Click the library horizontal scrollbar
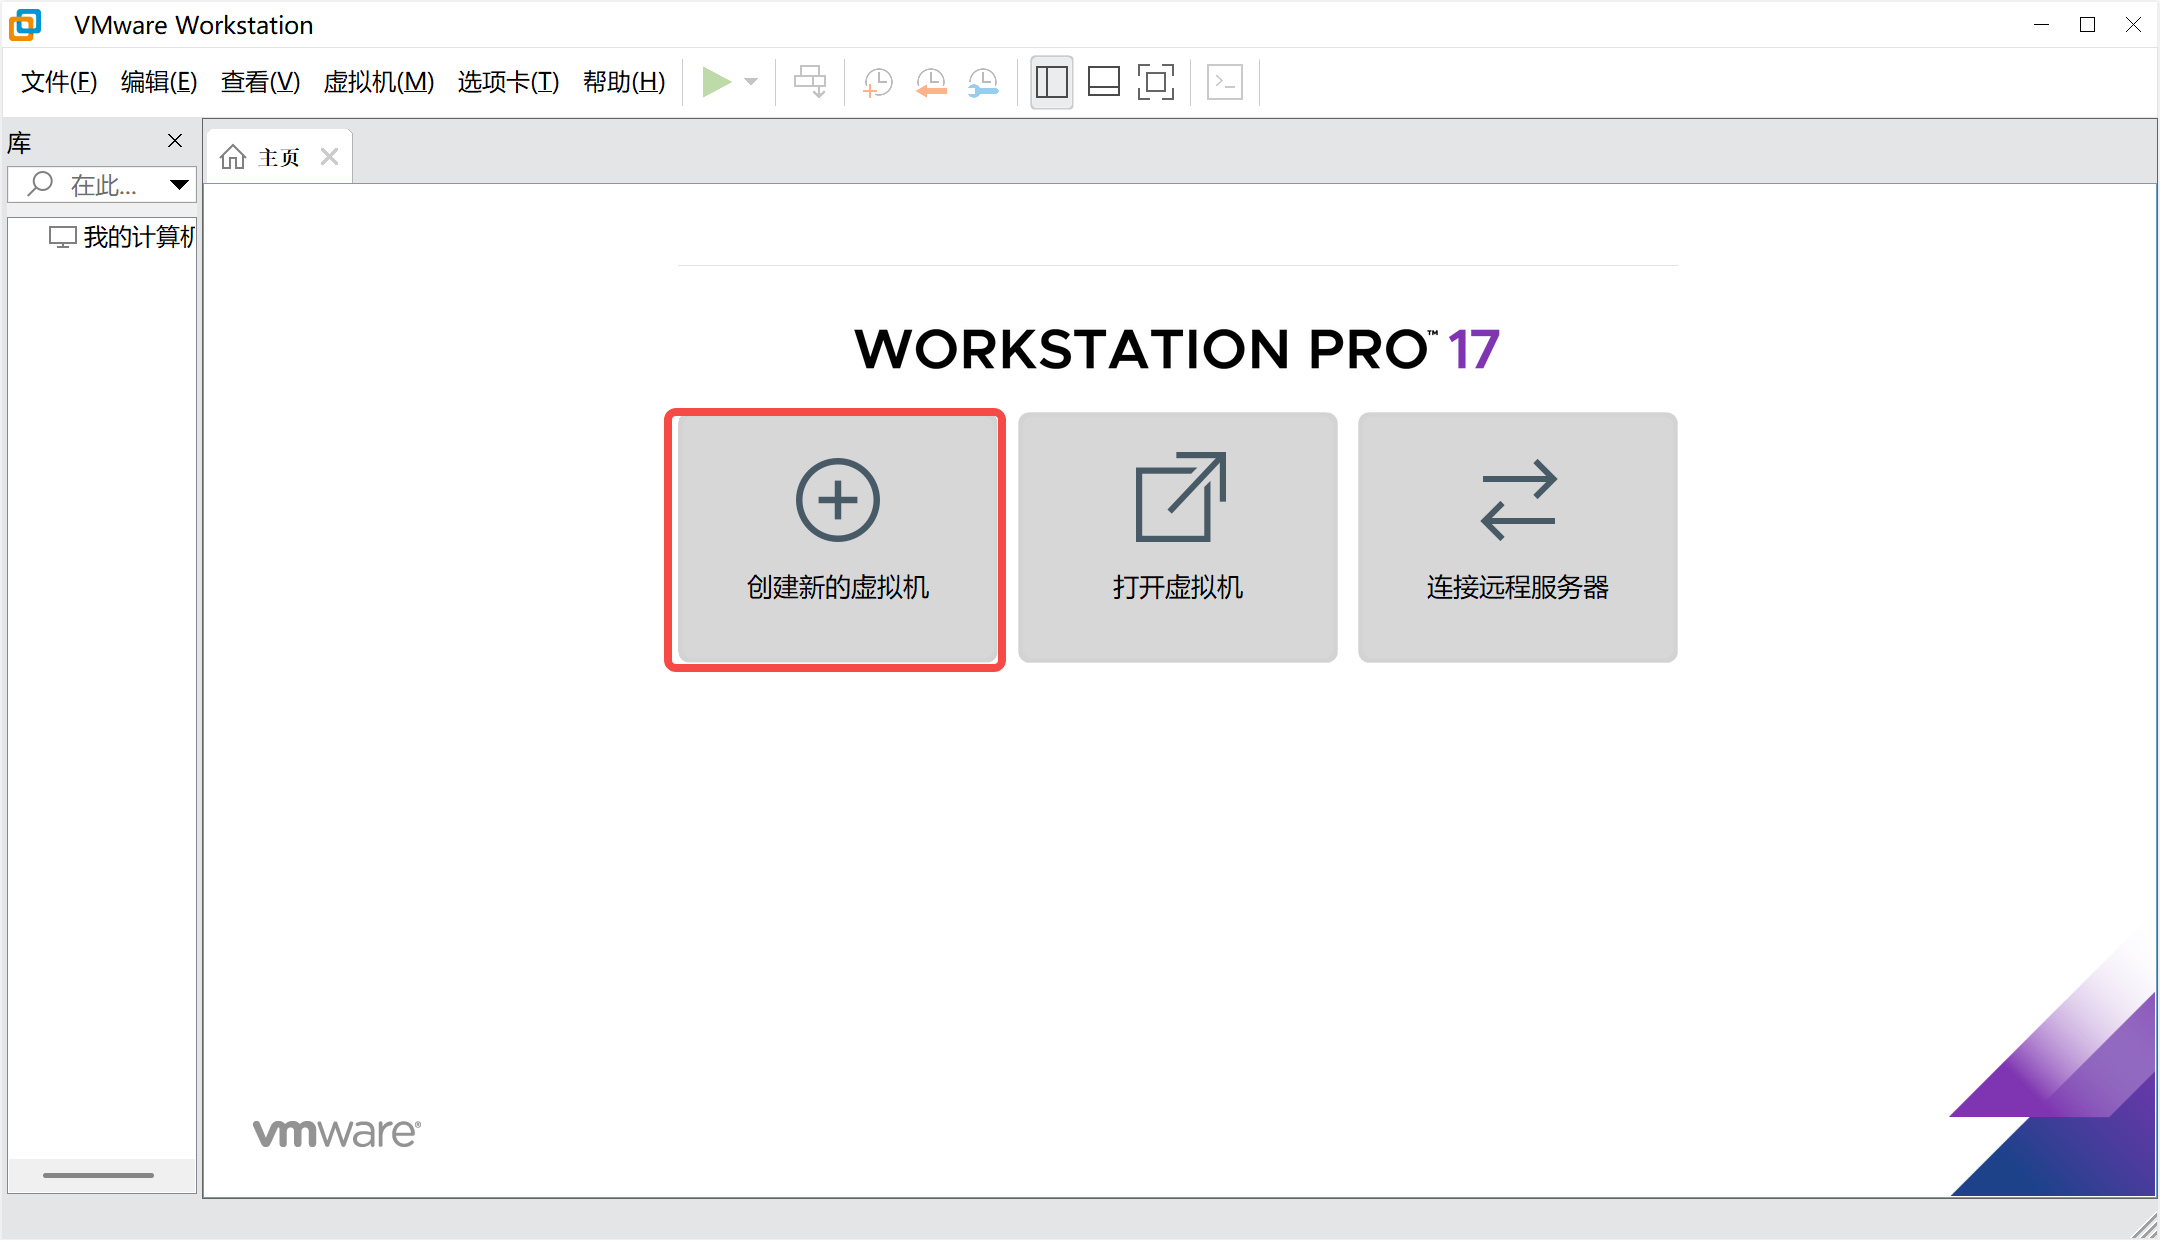The image size is (2160, 1240). [99, 1175]
